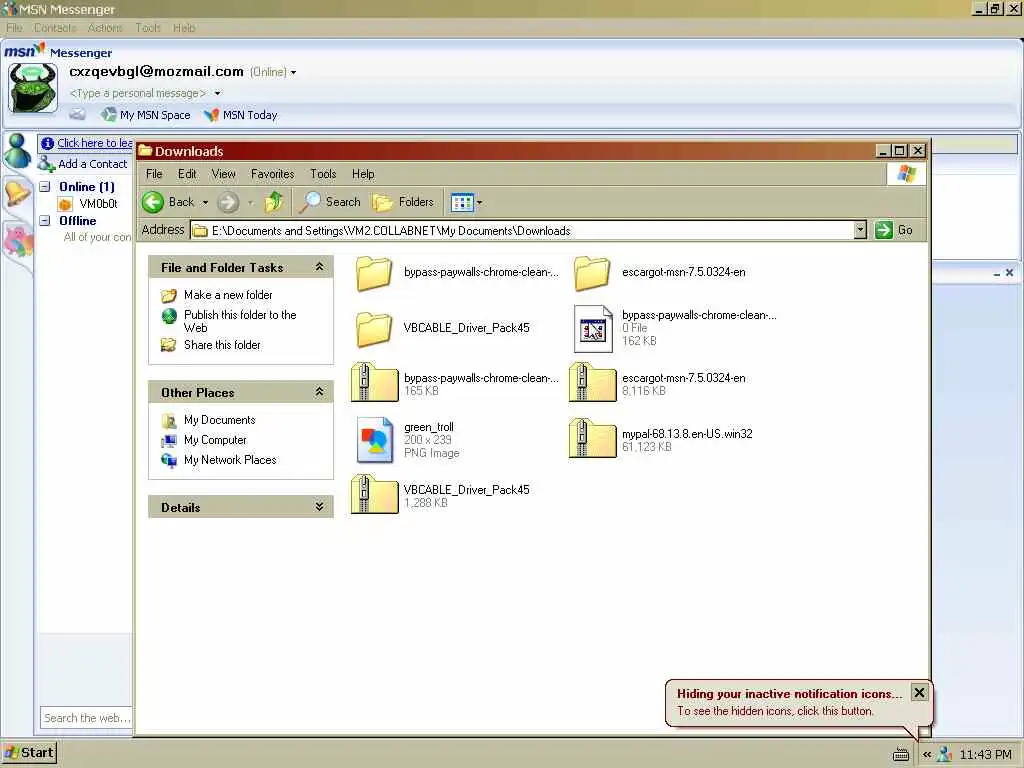Open Back button history dropdown arrow
This screenshot has height=768, width=1024.
[205, 202]
